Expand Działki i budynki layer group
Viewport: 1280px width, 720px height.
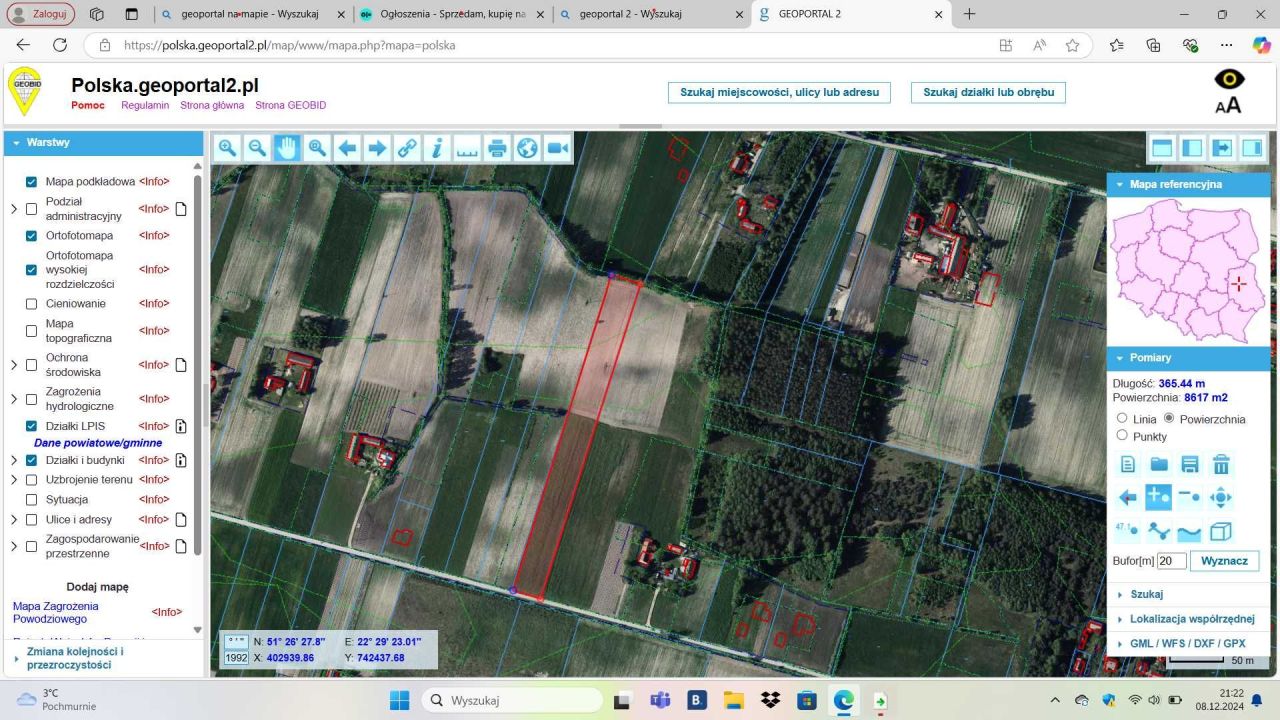click(x=14, y=460)
